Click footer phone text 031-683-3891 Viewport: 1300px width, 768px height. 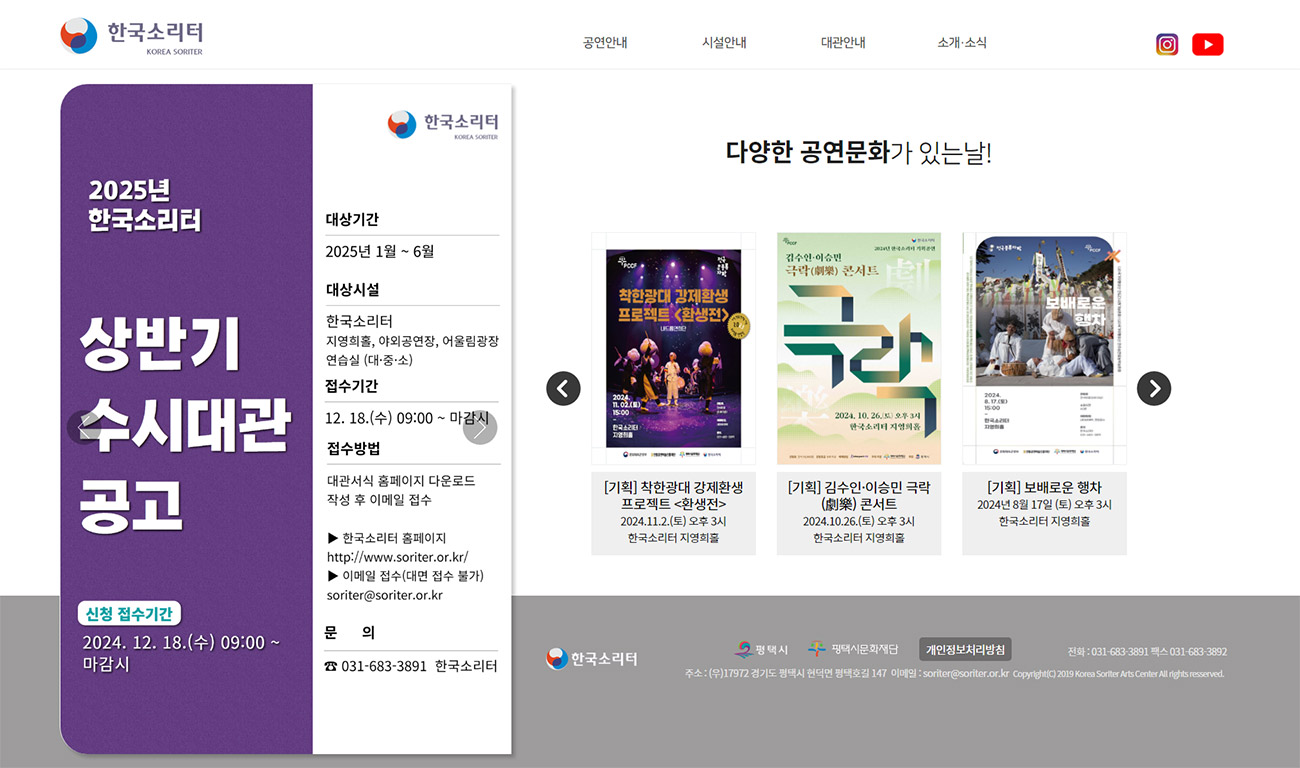point(1119,651)
